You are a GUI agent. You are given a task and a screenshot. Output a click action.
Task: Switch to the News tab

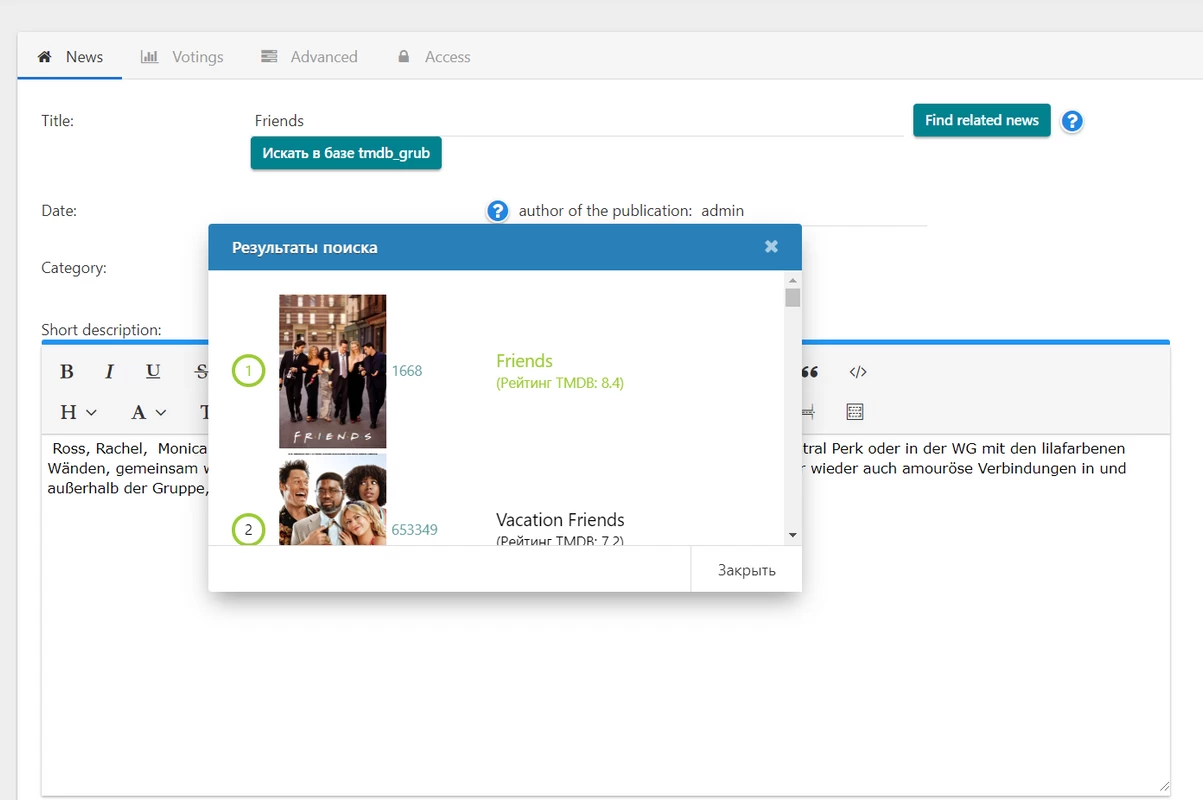[x=70, y=57]
